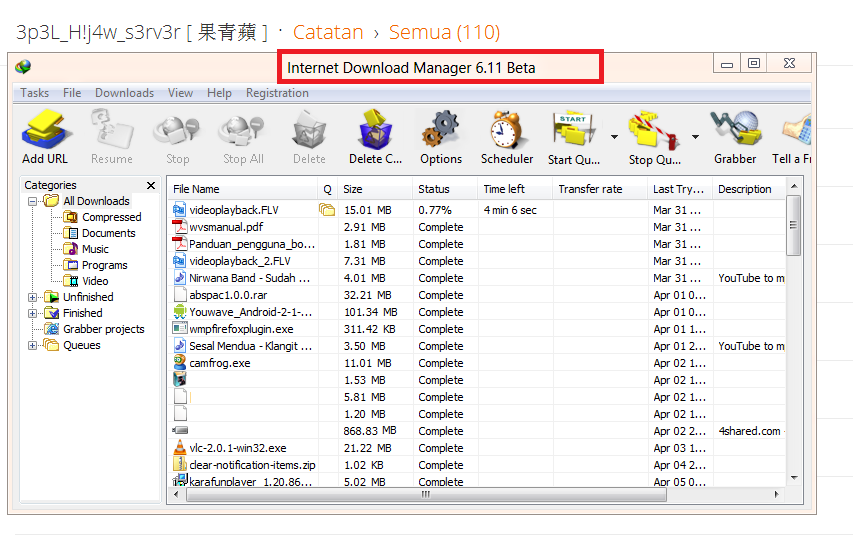Close the Categories panel
Image resolution: width=853 pixels, height=543 pixels.
[x=151, y=186]
